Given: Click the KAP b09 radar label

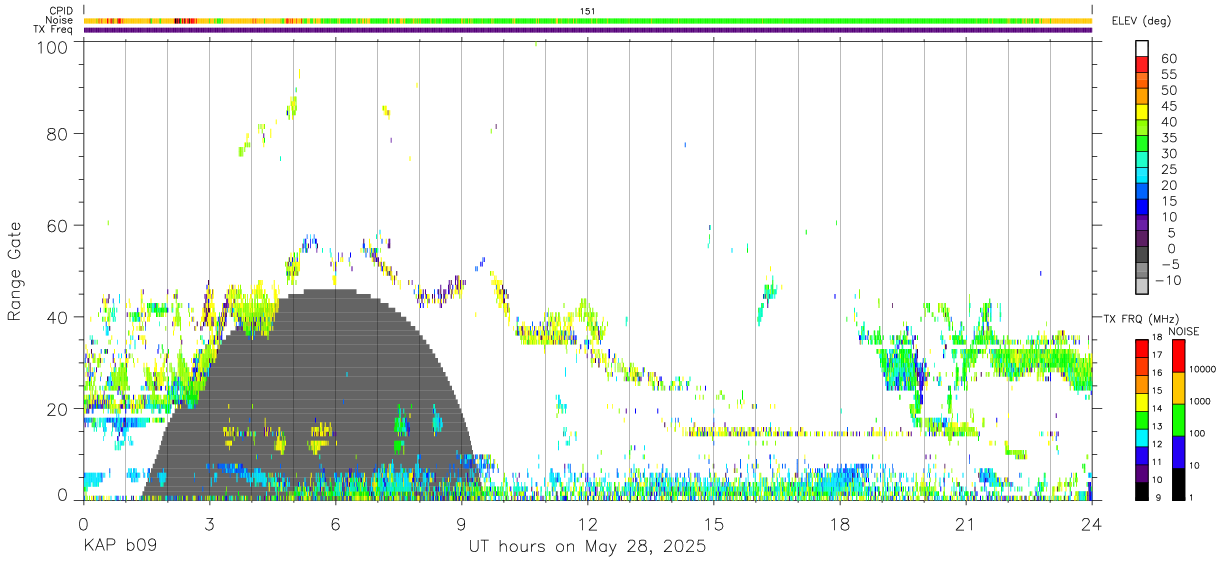Looking at the screenshot, I should (120, 547).
